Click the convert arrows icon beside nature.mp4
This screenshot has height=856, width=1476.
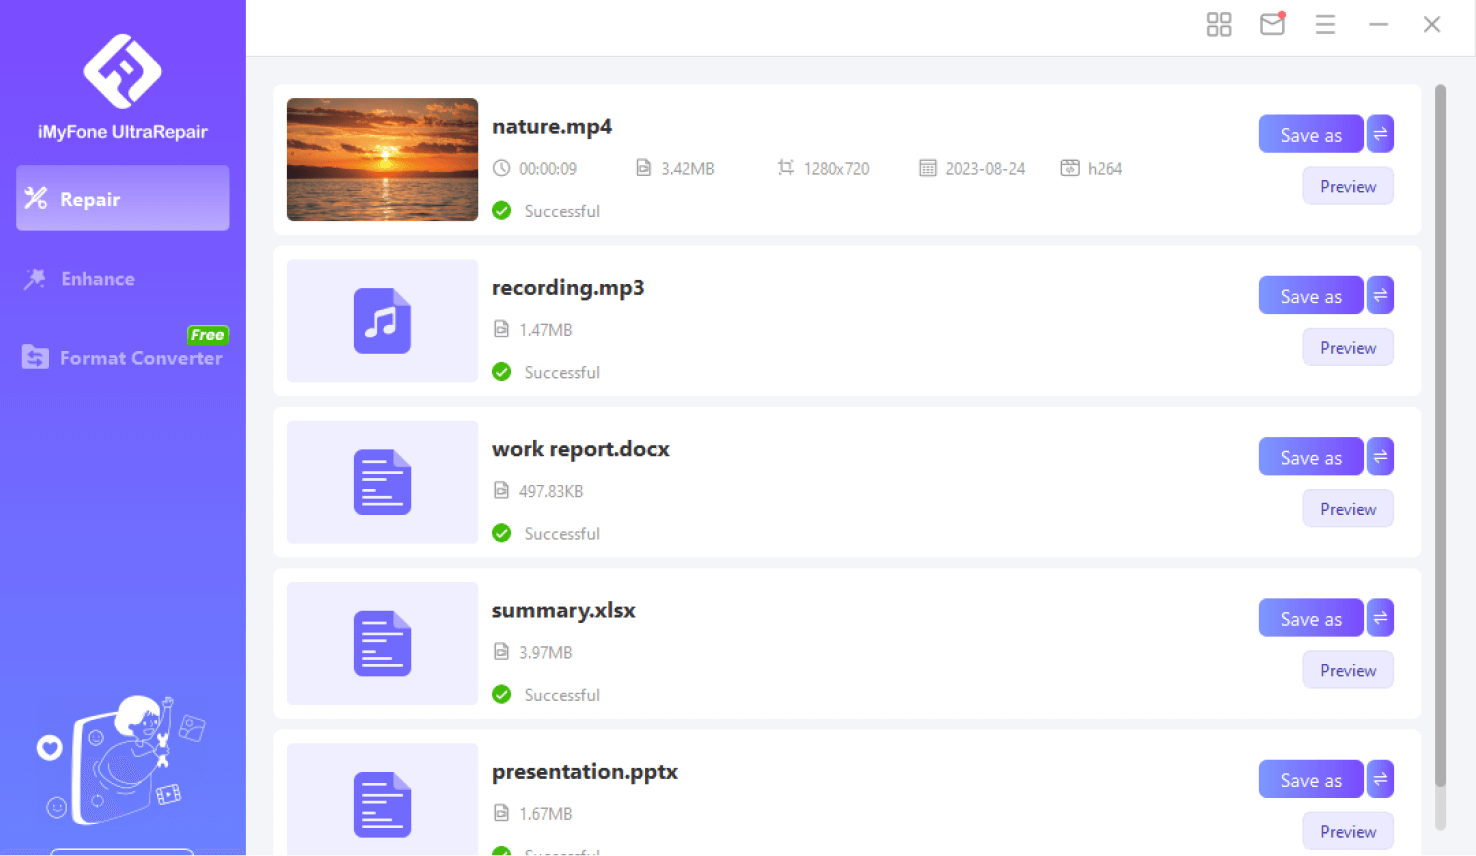coord(1380,133)
